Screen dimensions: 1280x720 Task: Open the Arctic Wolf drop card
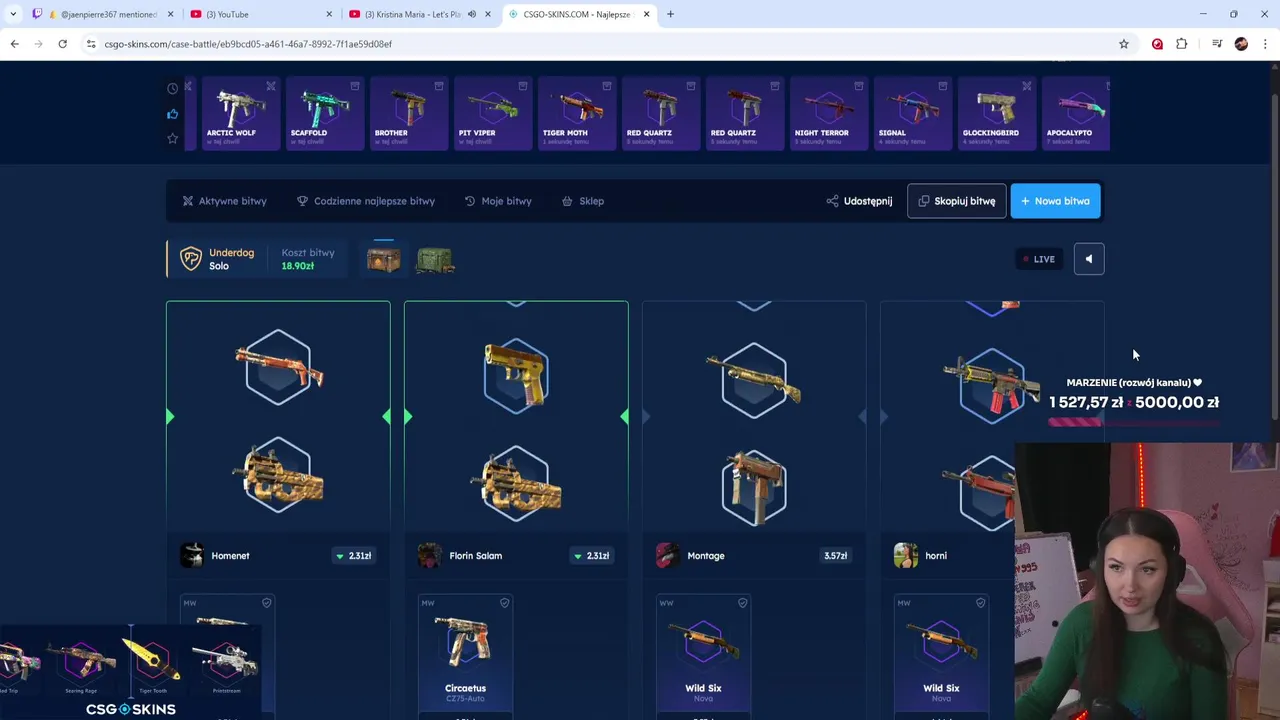pos(240,113)
